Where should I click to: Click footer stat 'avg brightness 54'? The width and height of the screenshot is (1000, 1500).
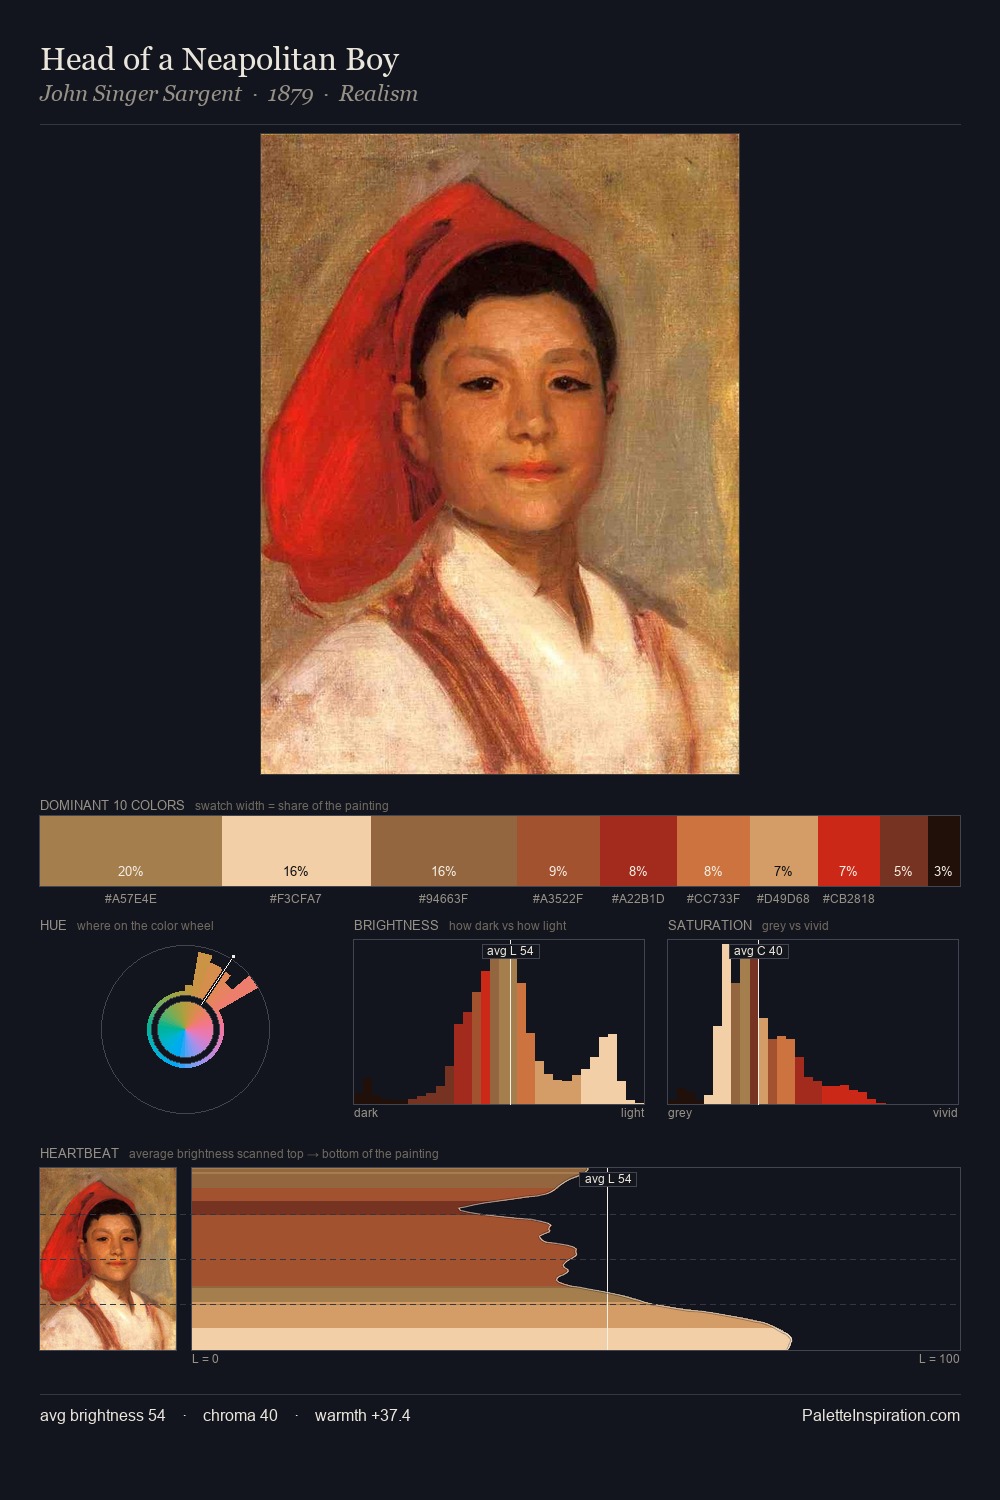point(103,1415)
